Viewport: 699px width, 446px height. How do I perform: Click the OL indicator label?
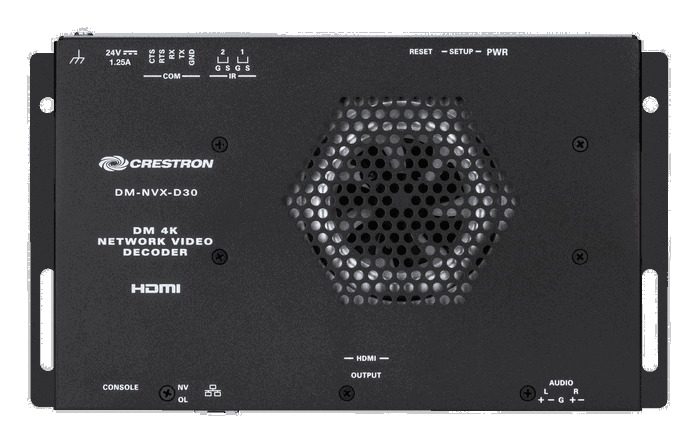point(183,400)
